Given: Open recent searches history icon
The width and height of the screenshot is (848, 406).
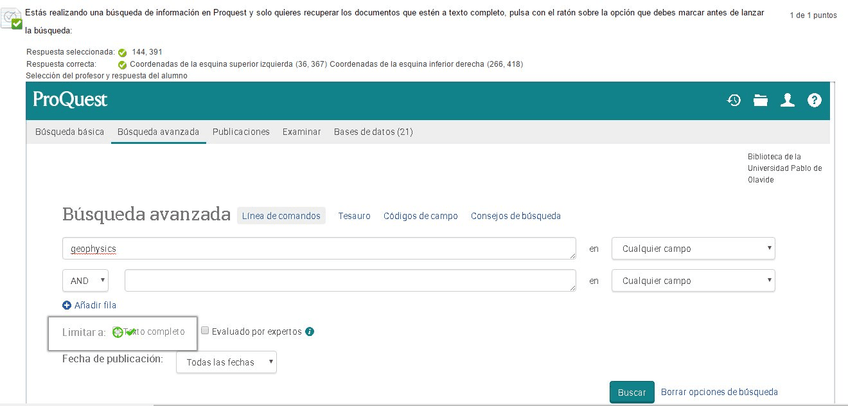Looking at the screenshot, I should pos(734,100).
